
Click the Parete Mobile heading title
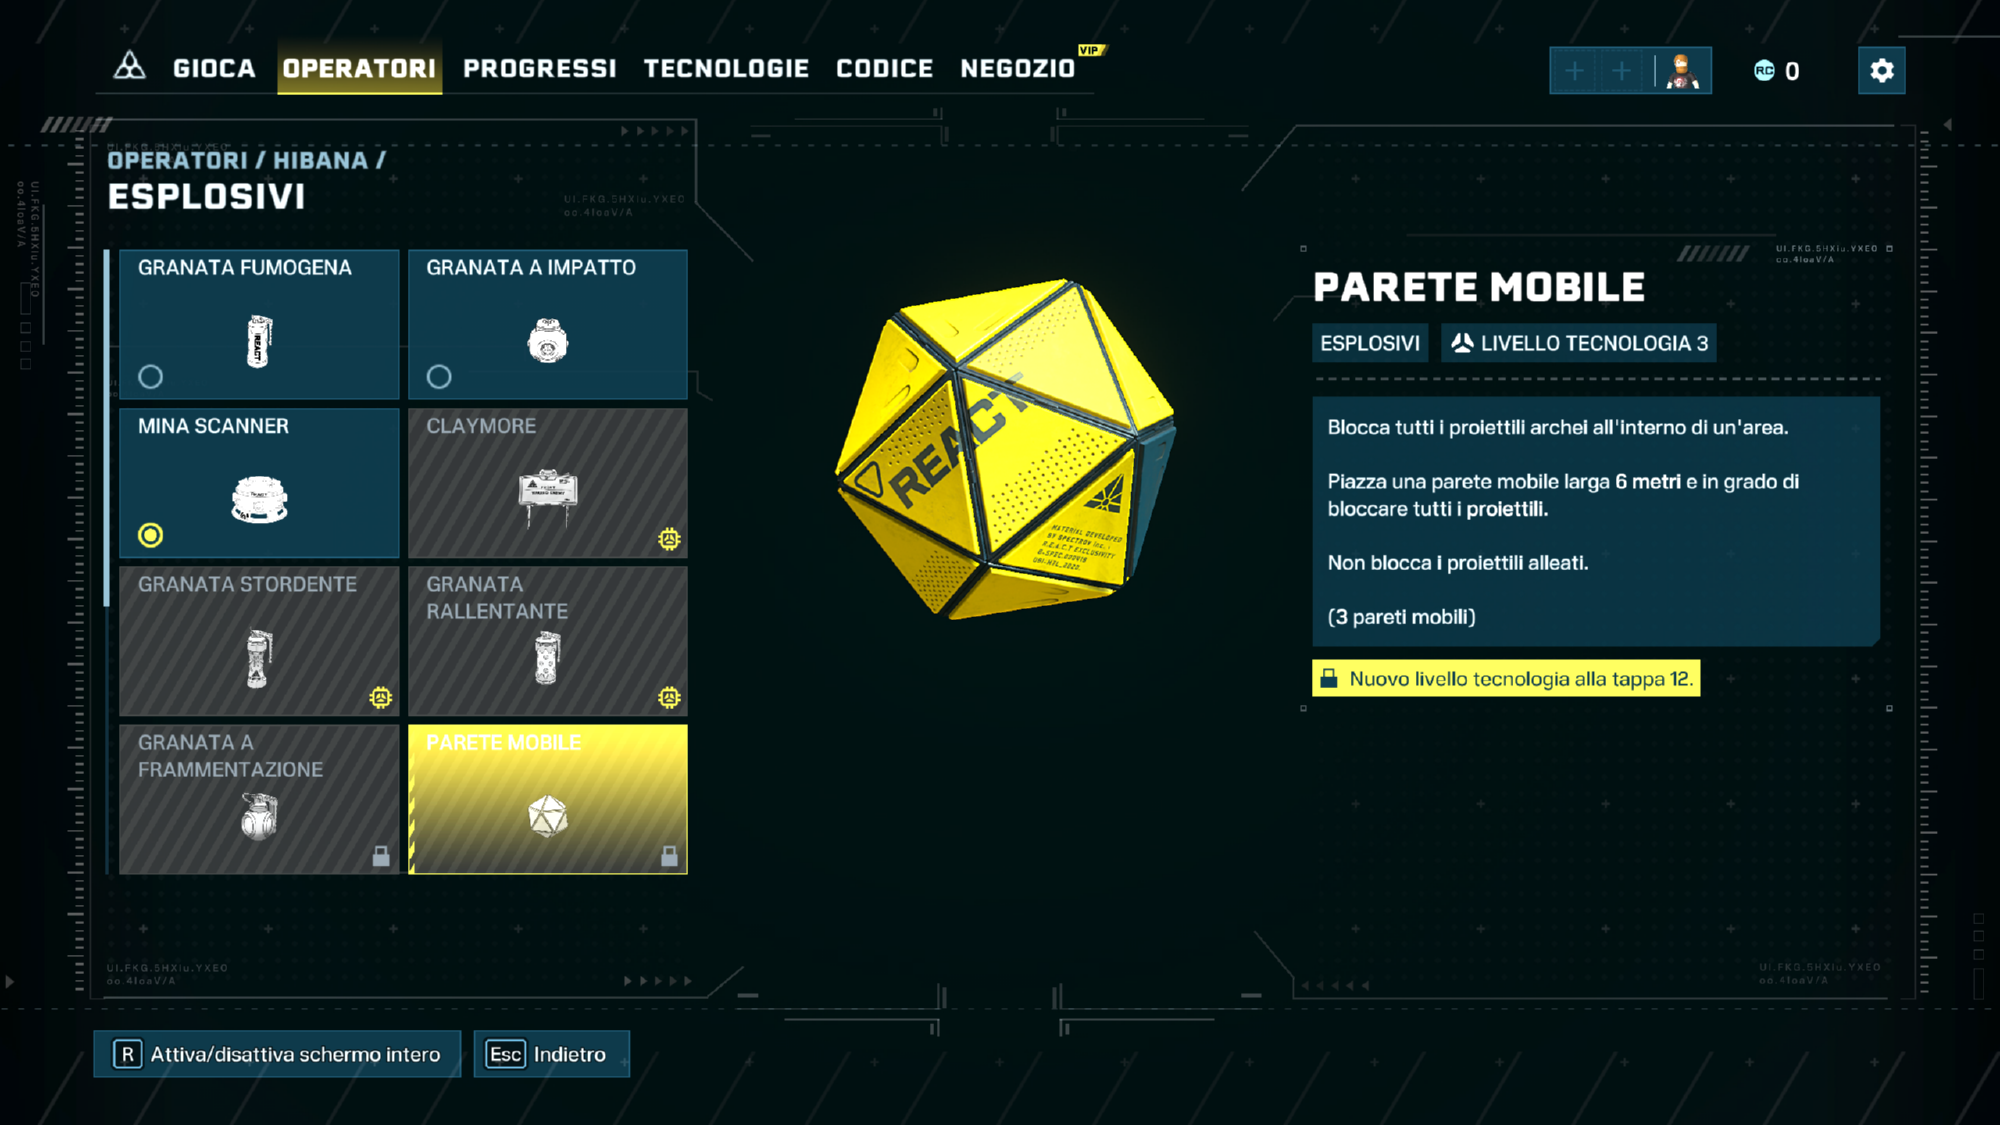pyautogui.click(x=1479, y=287)
